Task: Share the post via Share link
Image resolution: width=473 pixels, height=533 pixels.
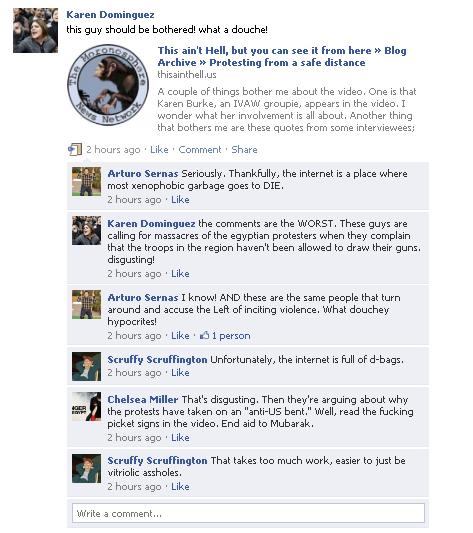Action: click(244, 150)
